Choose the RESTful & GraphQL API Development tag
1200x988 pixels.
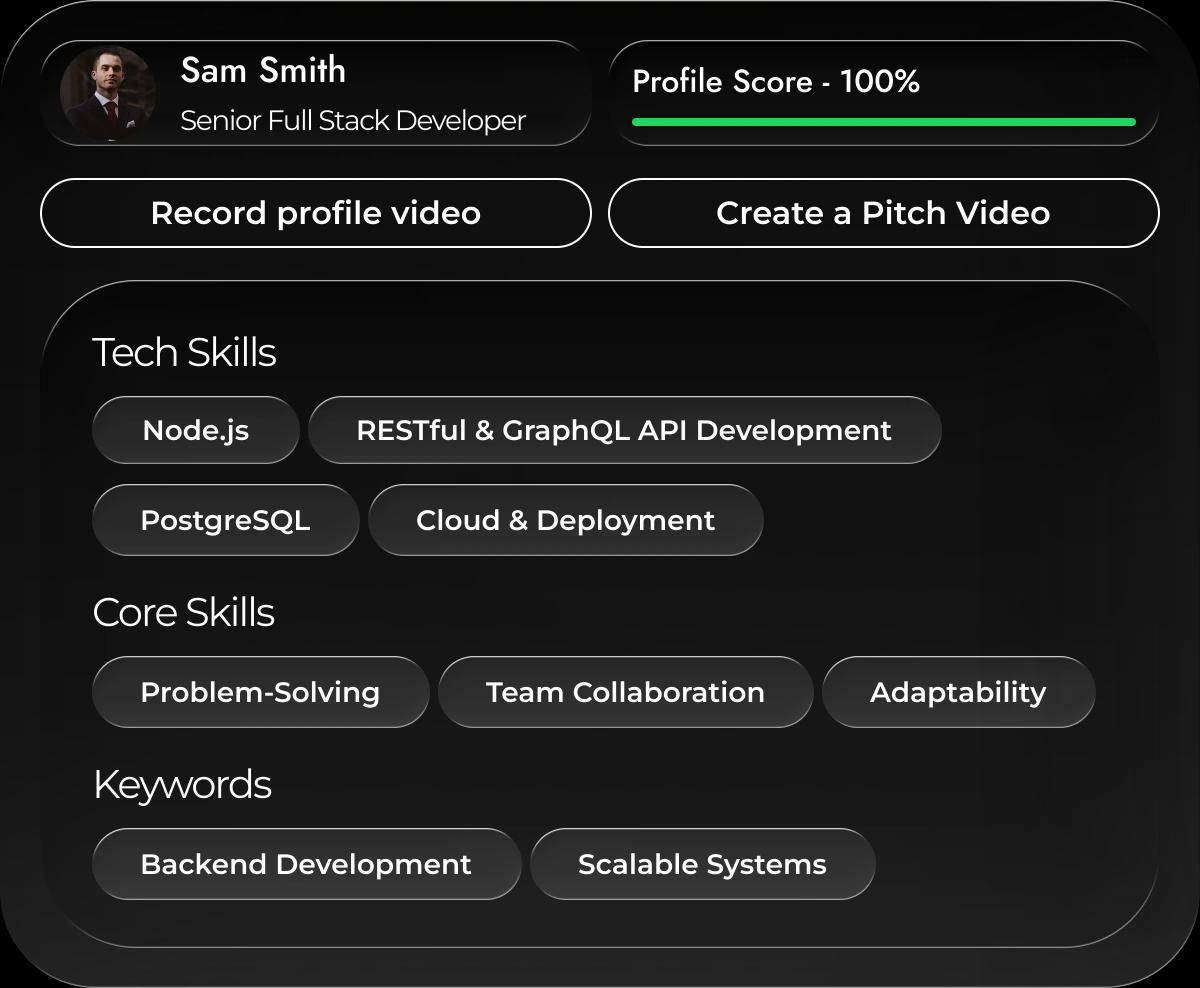pyautogui.click(x=624, y=431)
